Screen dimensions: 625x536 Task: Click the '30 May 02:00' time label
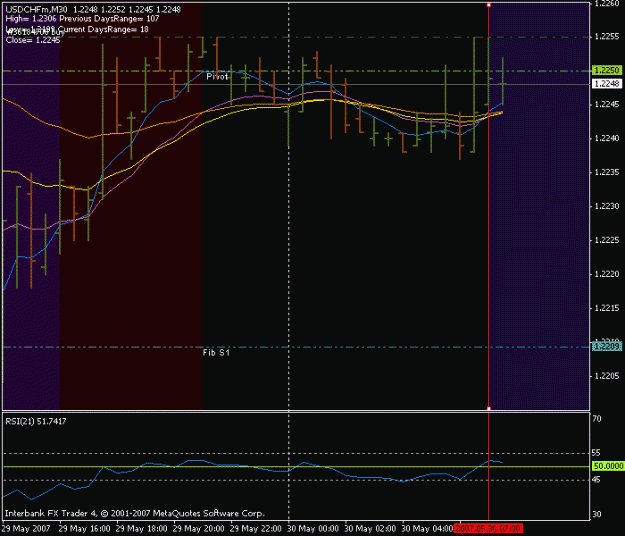tap(370, 529)
